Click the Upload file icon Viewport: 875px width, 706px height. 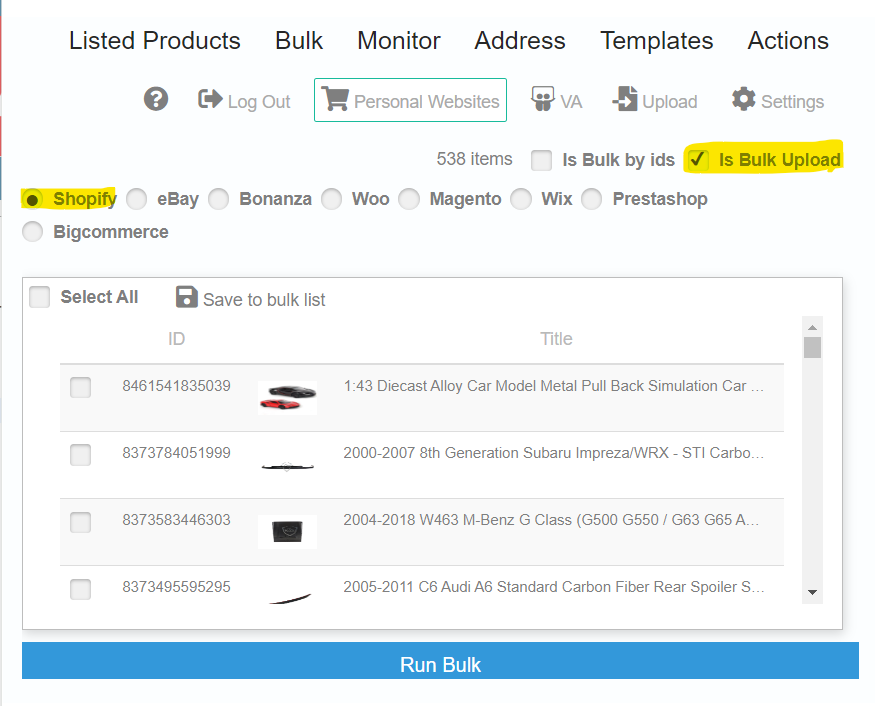coord(625,99)
